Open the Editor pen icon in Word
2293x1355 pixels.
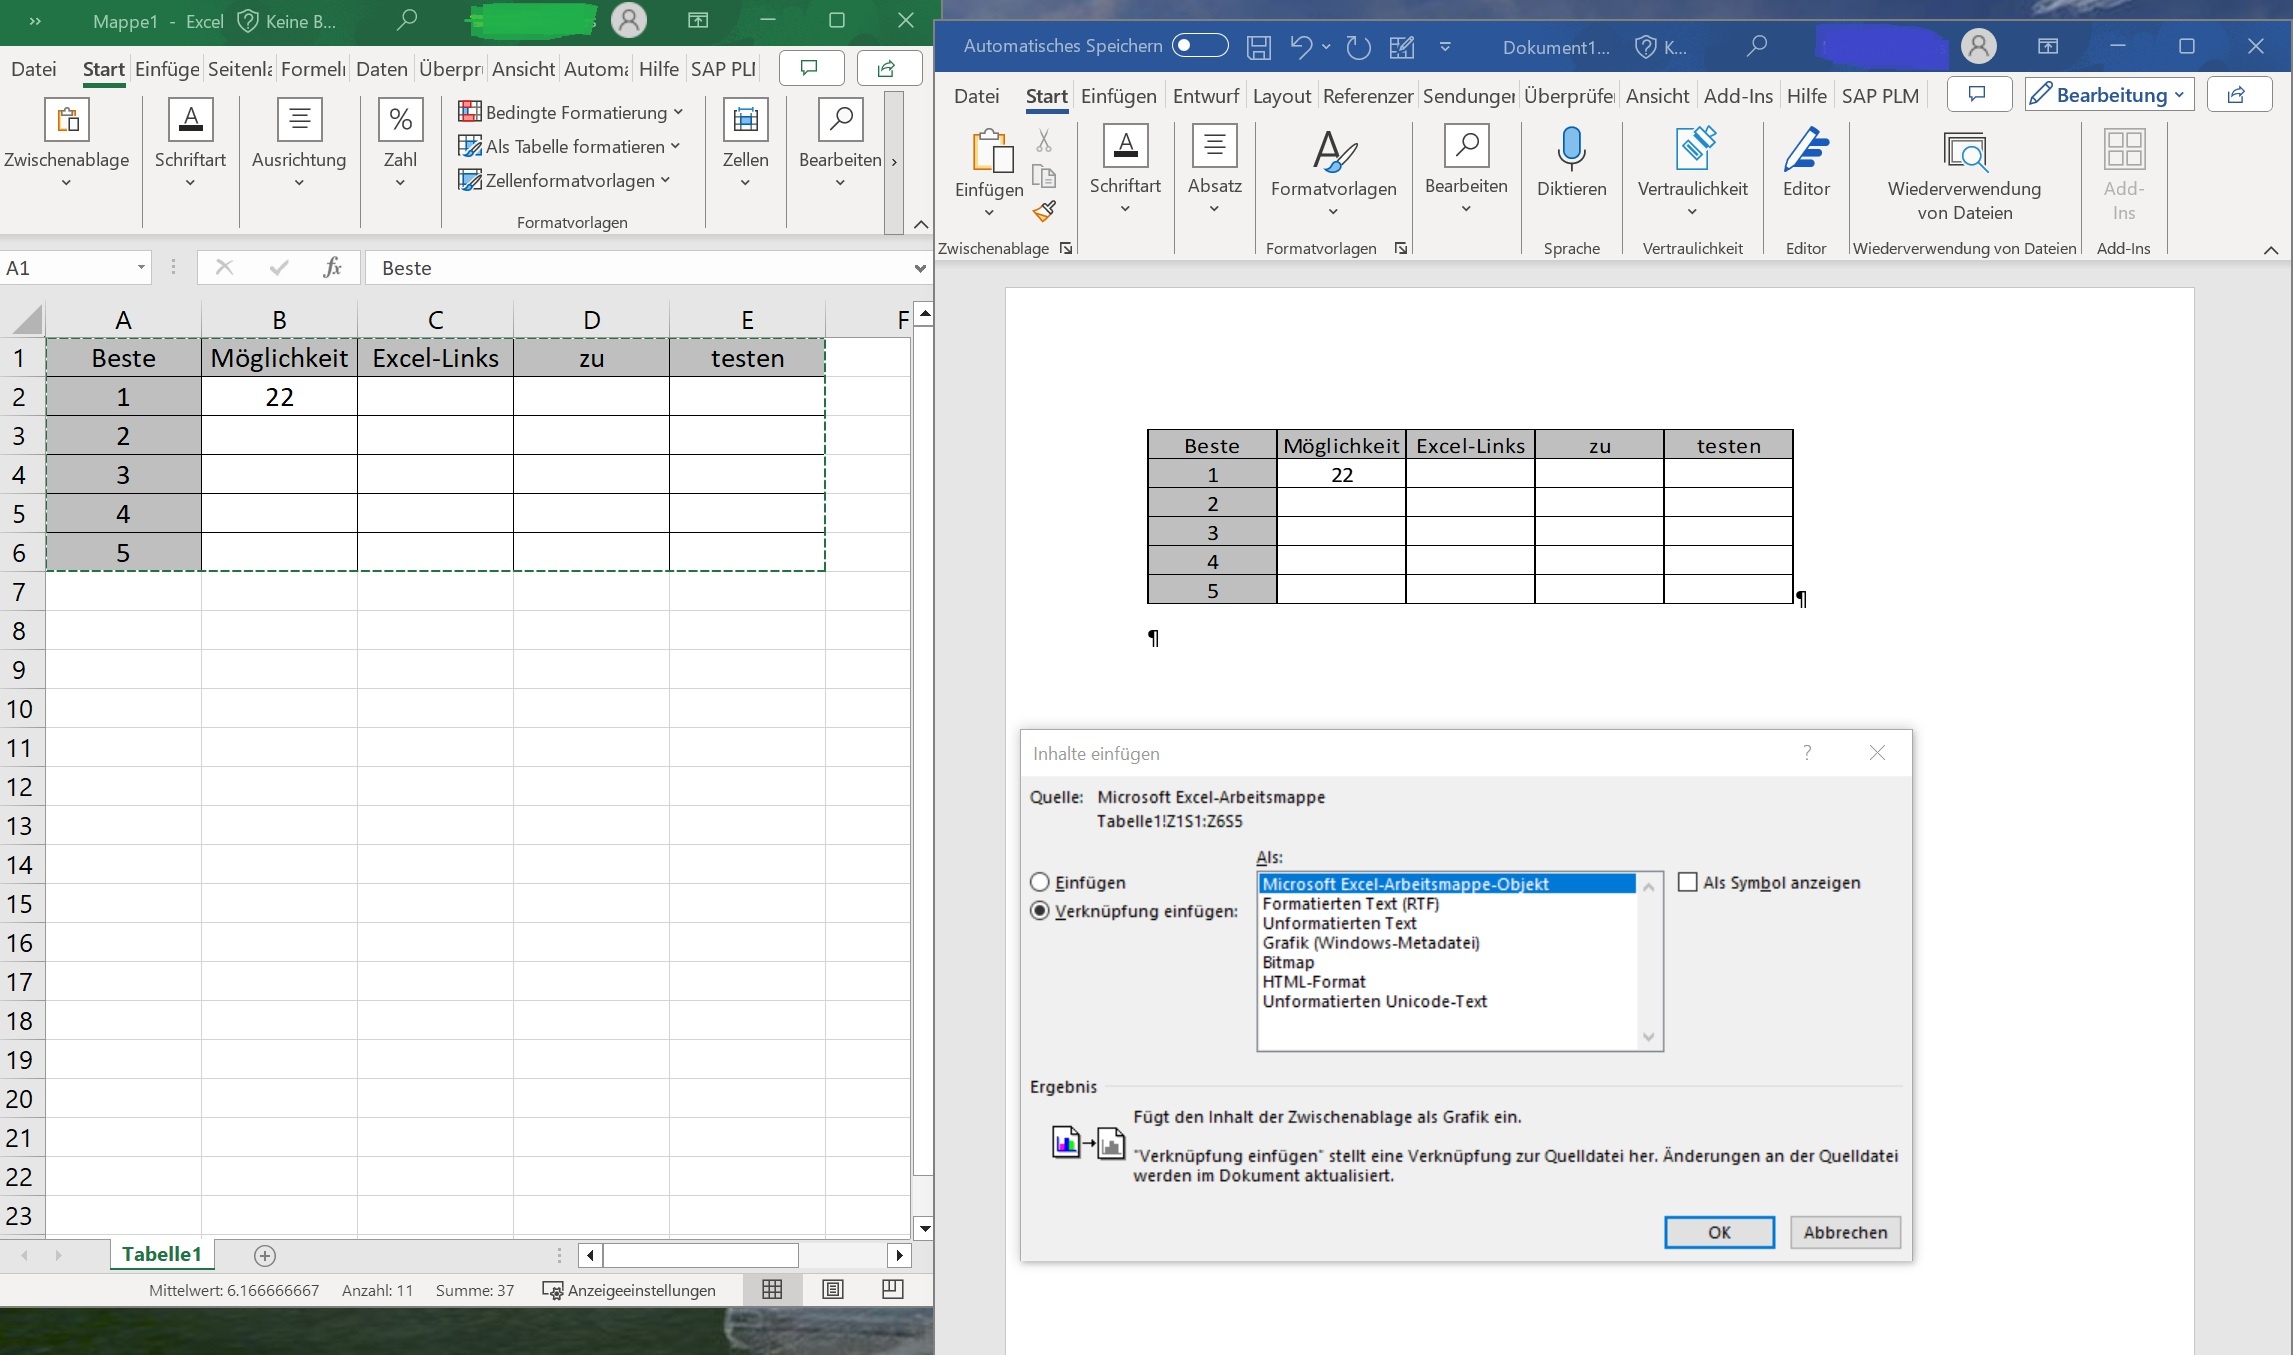tap(1805, 149)
